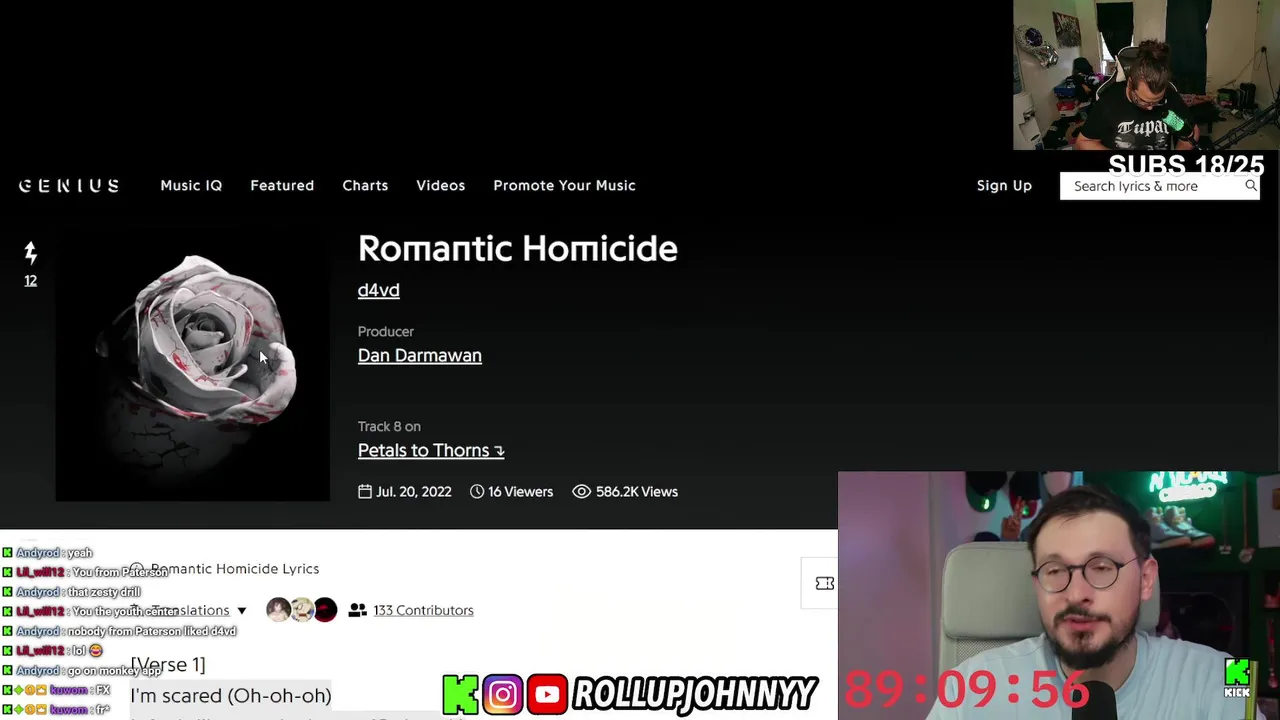Click the Kick logo in overlay banner

coord(460,694)
